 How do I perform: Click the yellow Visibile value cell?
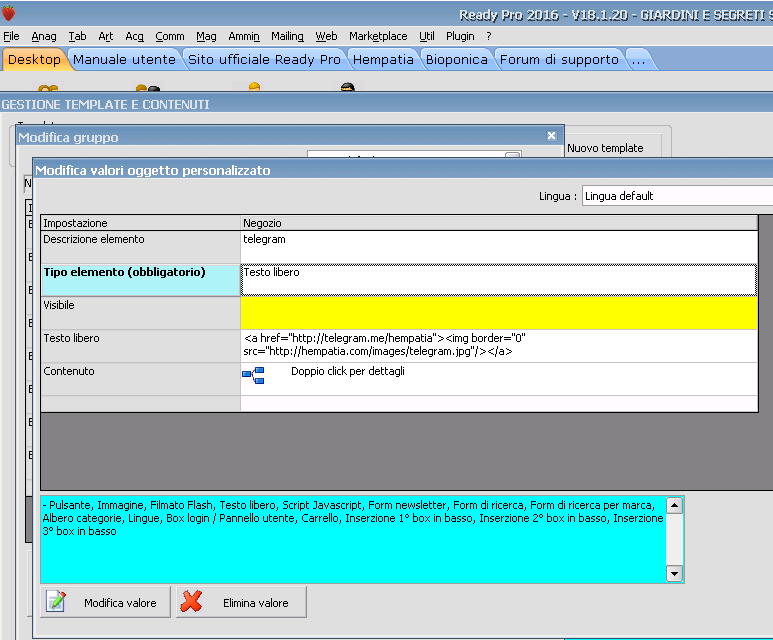(498, 313)
